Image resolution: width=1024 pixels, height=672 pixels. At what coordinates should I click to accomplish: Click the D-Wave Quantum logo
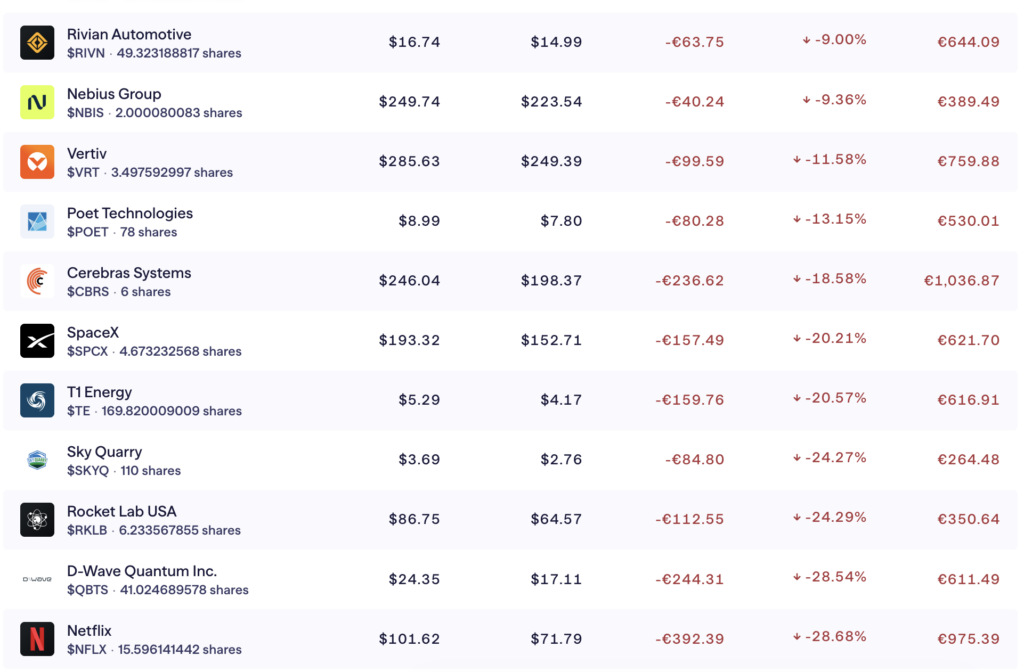pos(37,579)
